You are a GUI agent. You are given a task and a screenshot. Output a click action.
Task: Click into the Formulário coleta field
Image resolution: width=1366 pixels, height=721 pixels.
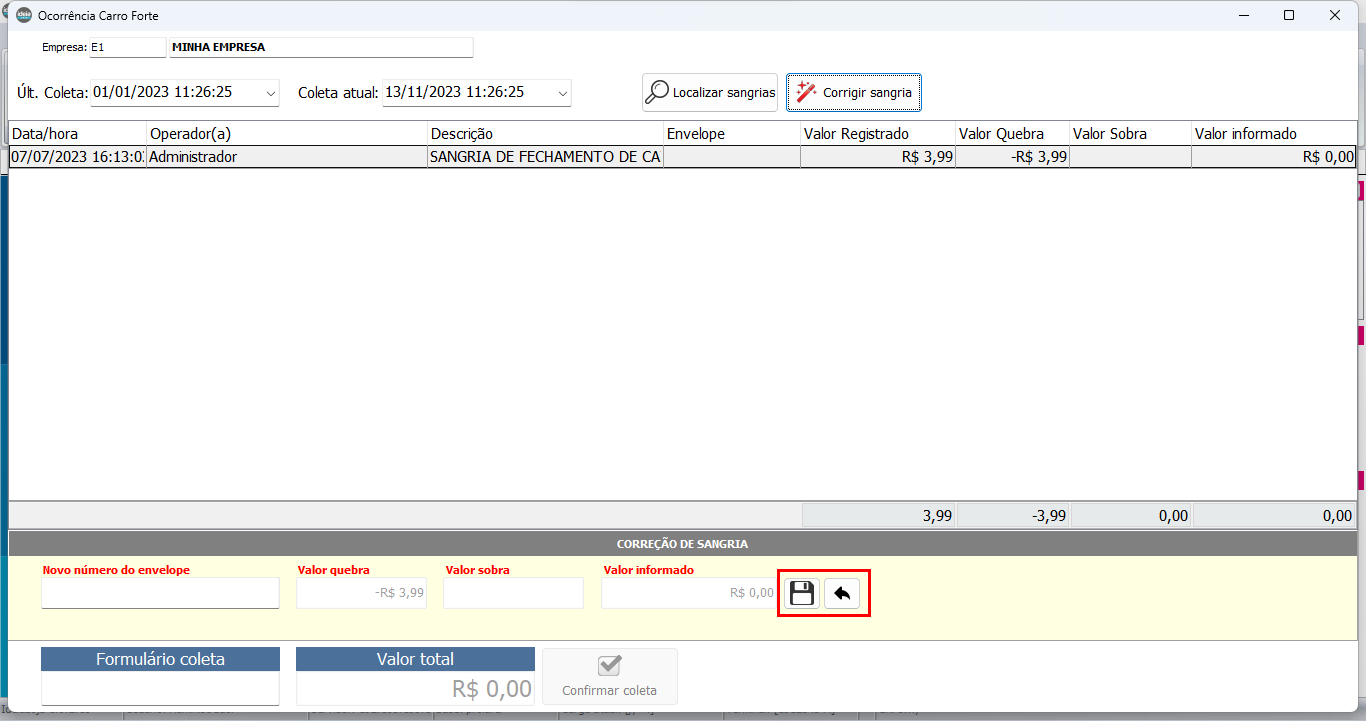[160, 688]
